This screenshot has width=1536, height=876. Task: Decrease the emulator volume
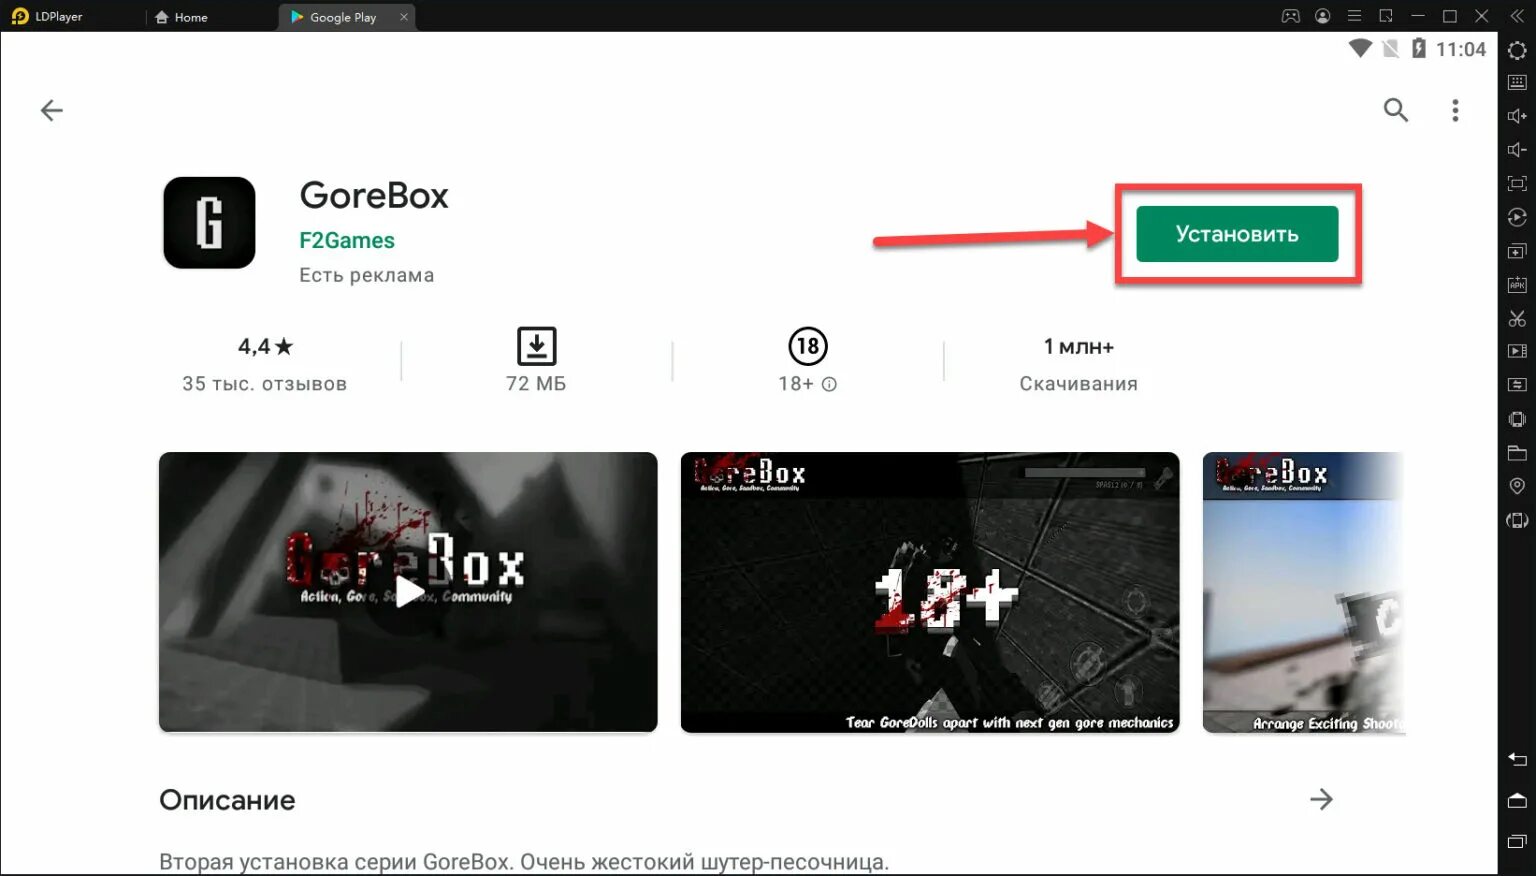point(1517,150)
